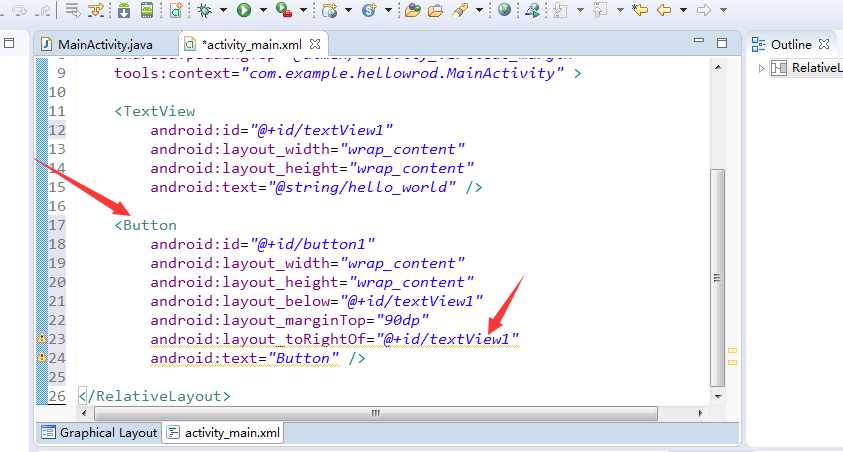843x452 pixels.
Task: Open the Android Virtual Device Manager
Action: [147, 10]
